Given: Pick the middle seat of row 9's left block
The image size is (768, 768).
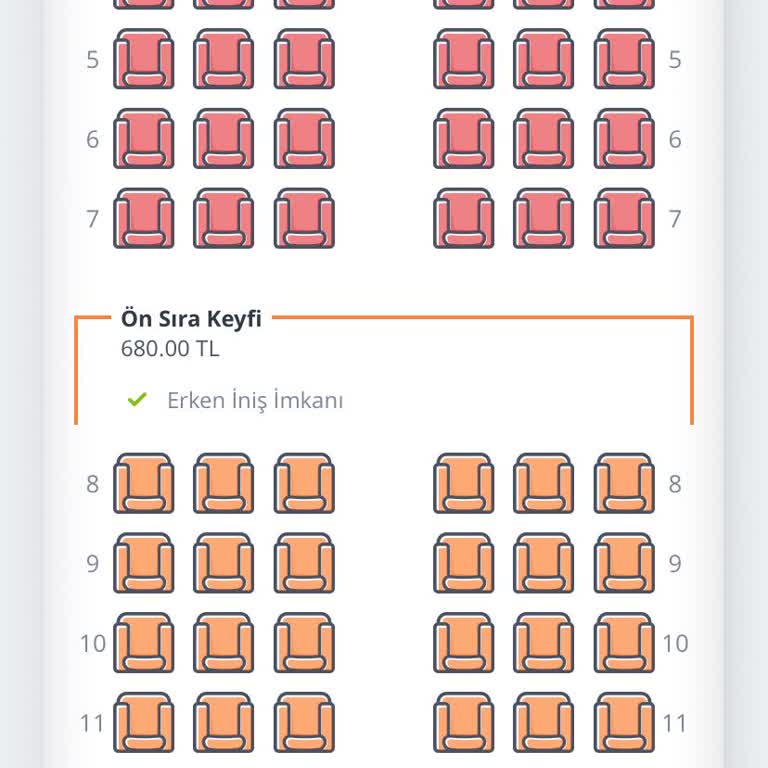Looking at the screenshot, I should 223,564.
